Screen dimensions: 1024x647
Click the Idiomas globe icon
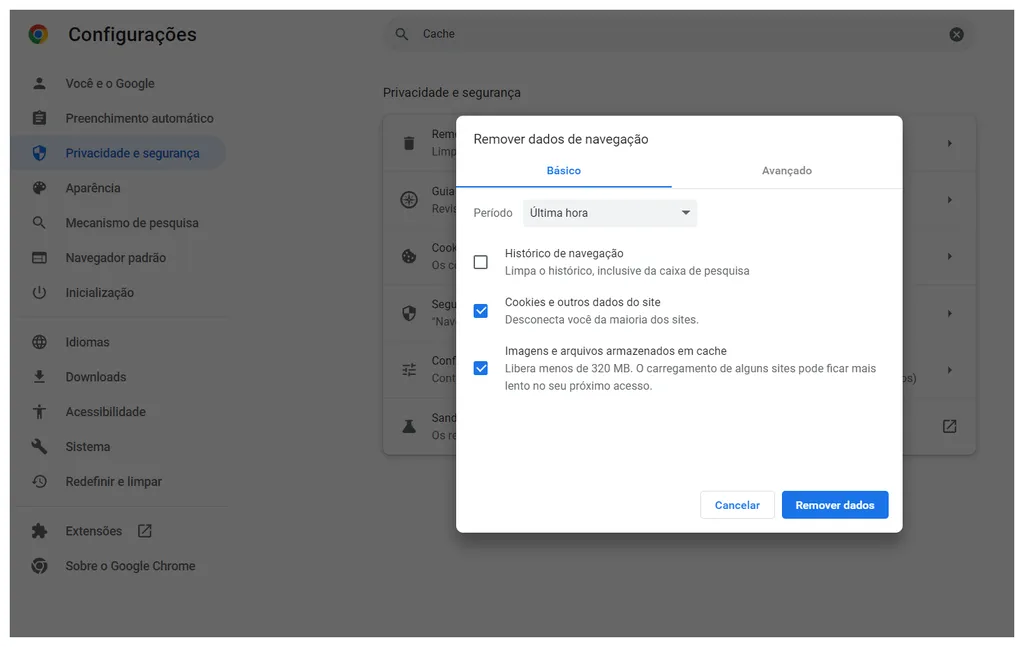pyautogui.click(x=39, y=342)
